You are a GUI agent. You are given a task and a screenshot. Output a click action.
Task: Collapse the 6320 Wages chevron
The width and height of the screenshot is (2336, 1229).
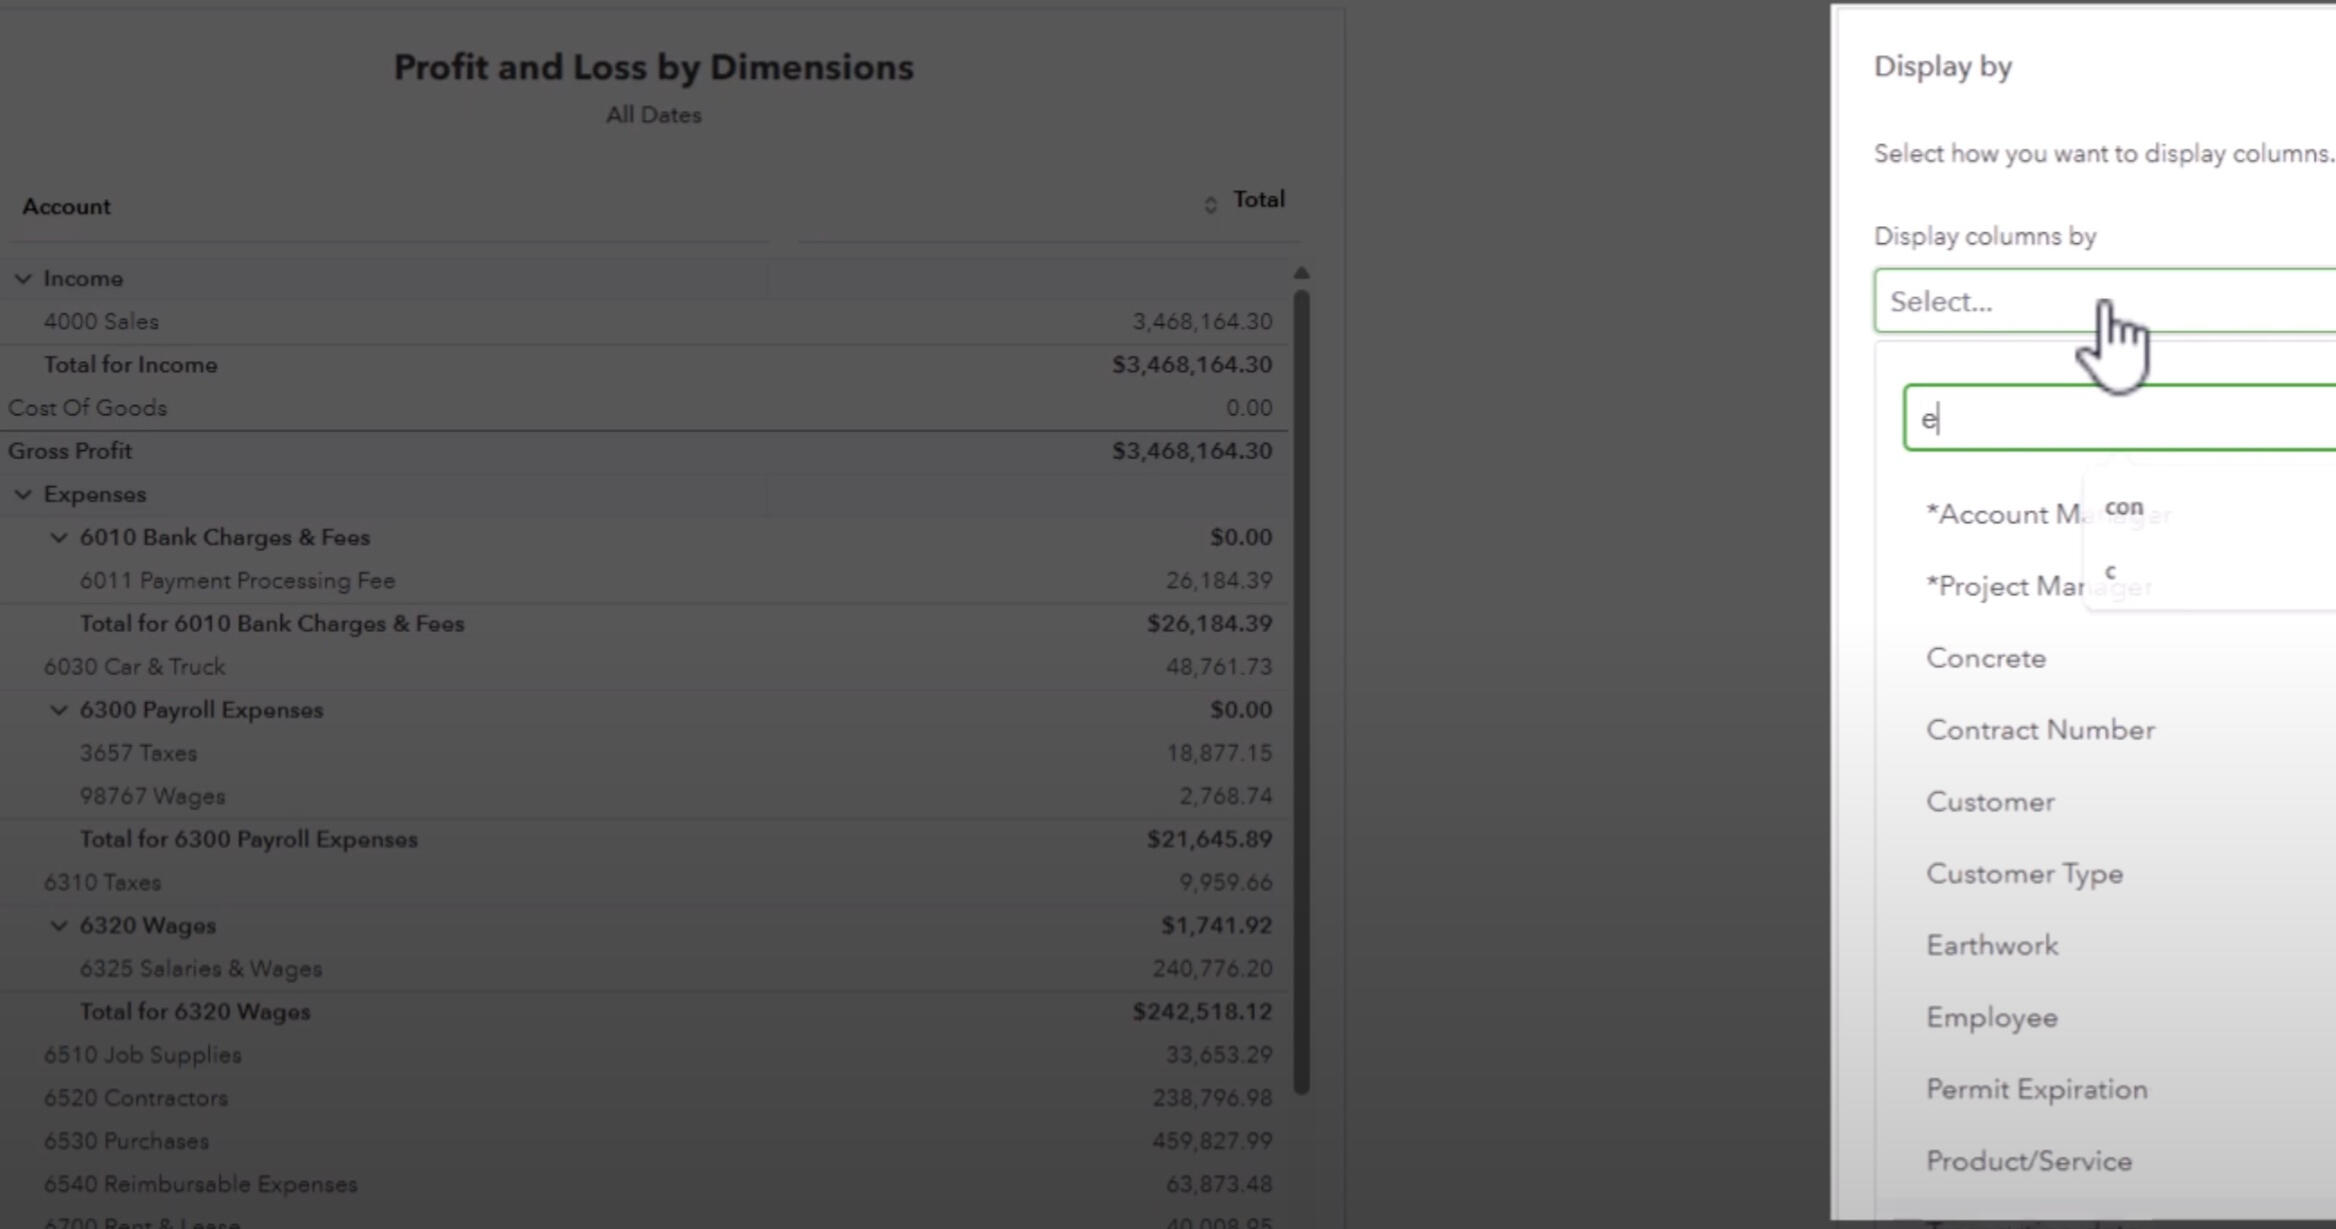coord(59,926)
